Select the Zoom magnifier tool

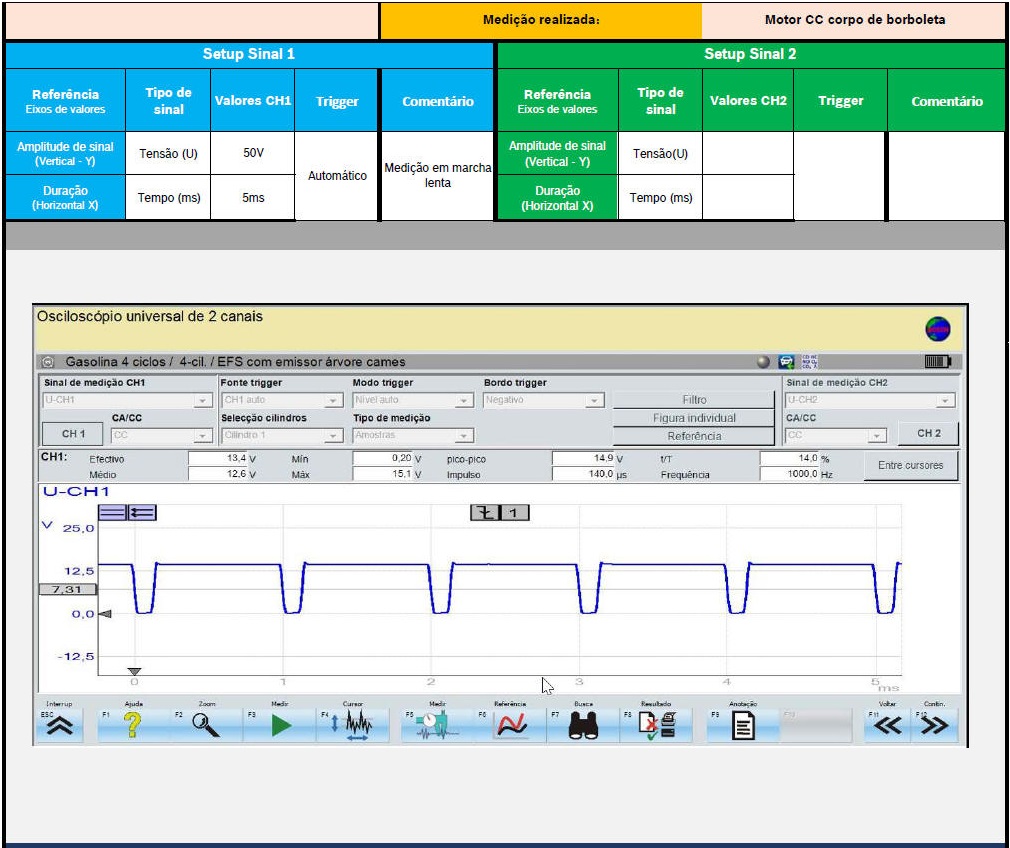(x=206, y=727)
